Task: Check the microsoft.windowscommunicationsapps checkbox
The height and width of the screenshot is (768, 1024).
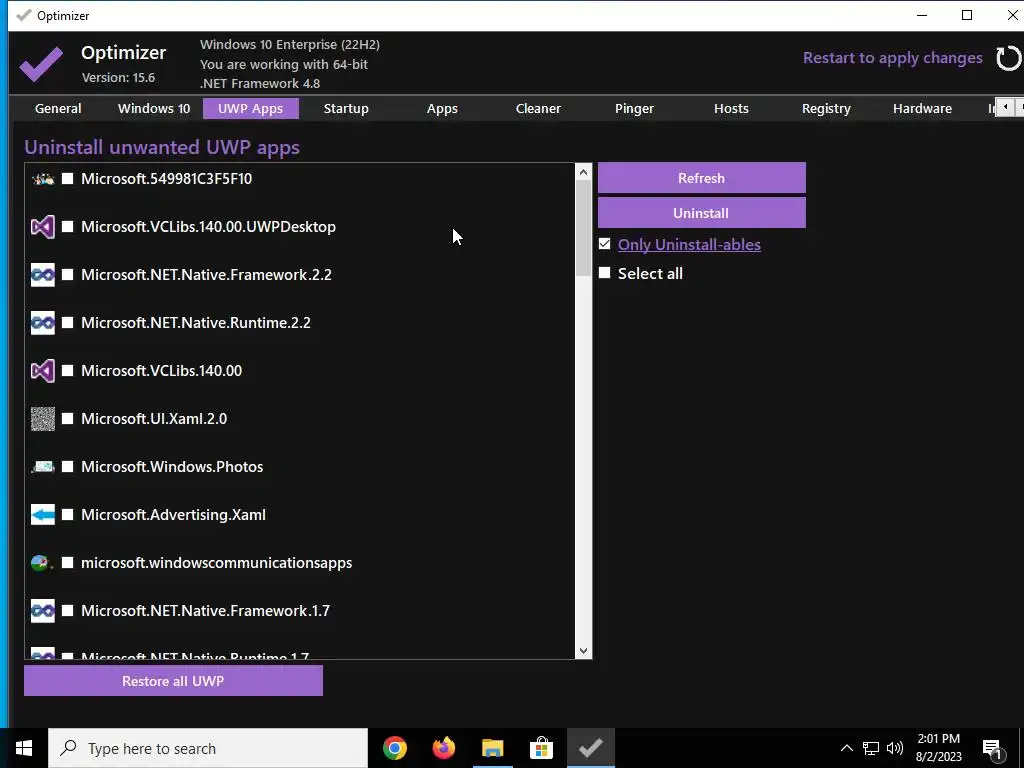Action: click(x=67, y=563)
